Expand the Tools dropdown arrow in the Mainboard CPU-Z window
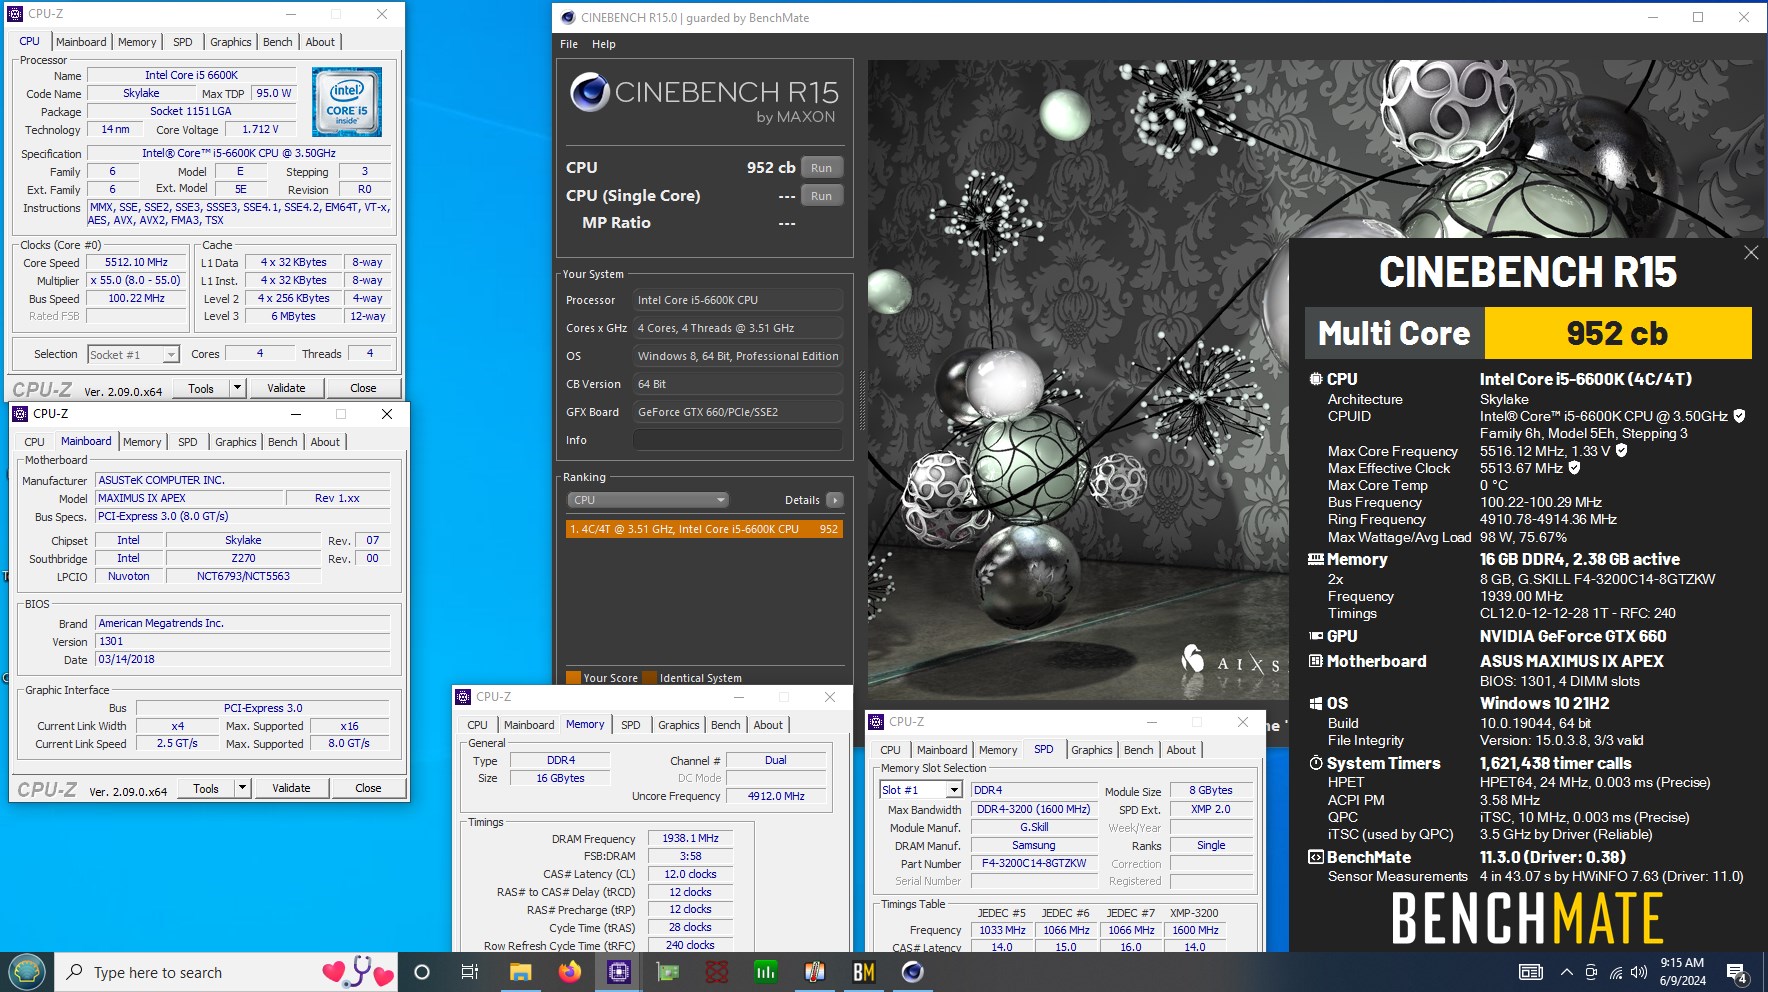The width and height of the screenshot is (1768, 992). (x=242, y=788)
